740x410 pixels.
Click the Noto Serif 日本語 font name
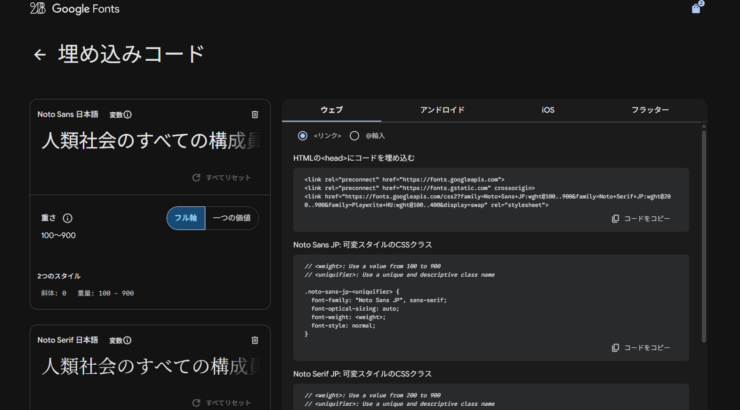pyautogui.click(x=68, y=340)
